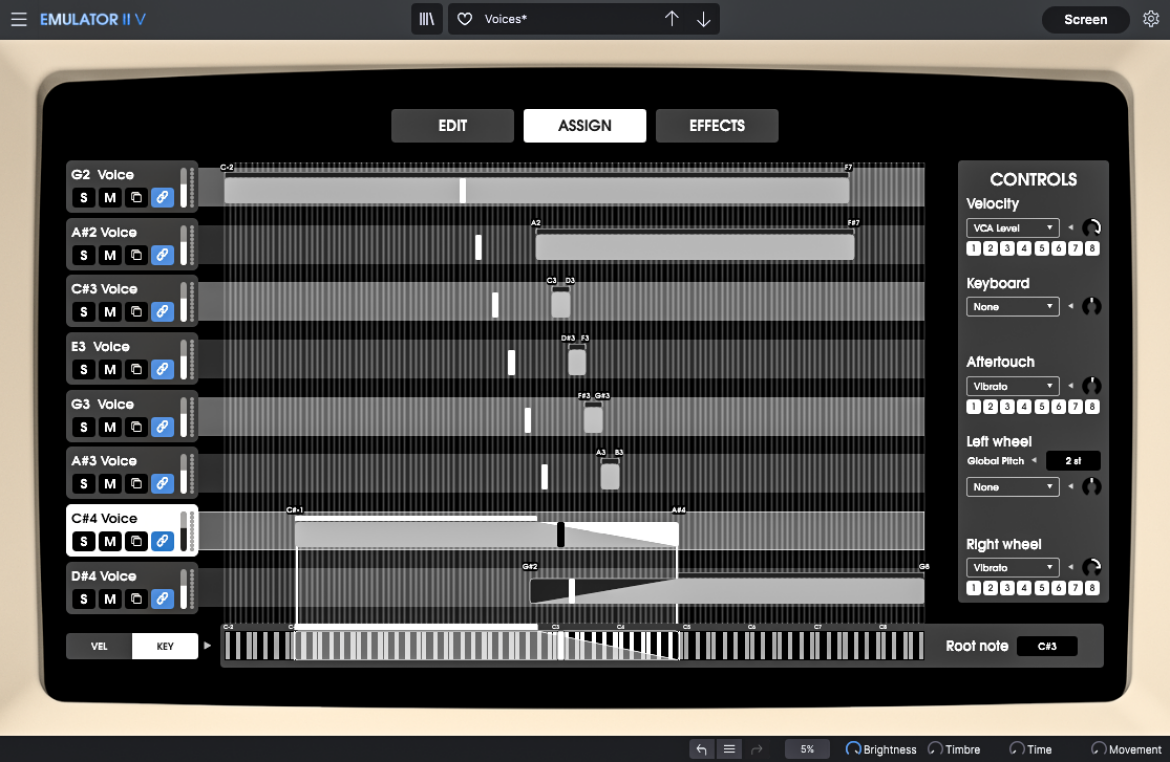Screen dimensions: 1170x762
Task: Switch to the EFFECTS tab
Action: (717, 125)
